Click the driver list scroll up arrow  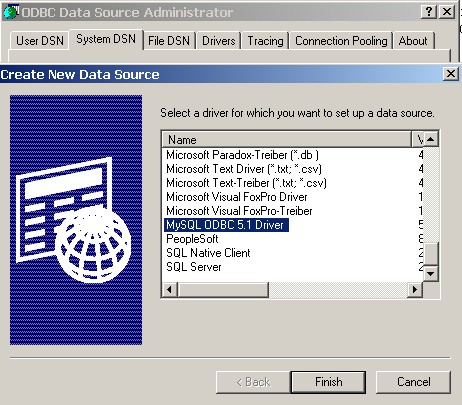(x=431, y=139)
